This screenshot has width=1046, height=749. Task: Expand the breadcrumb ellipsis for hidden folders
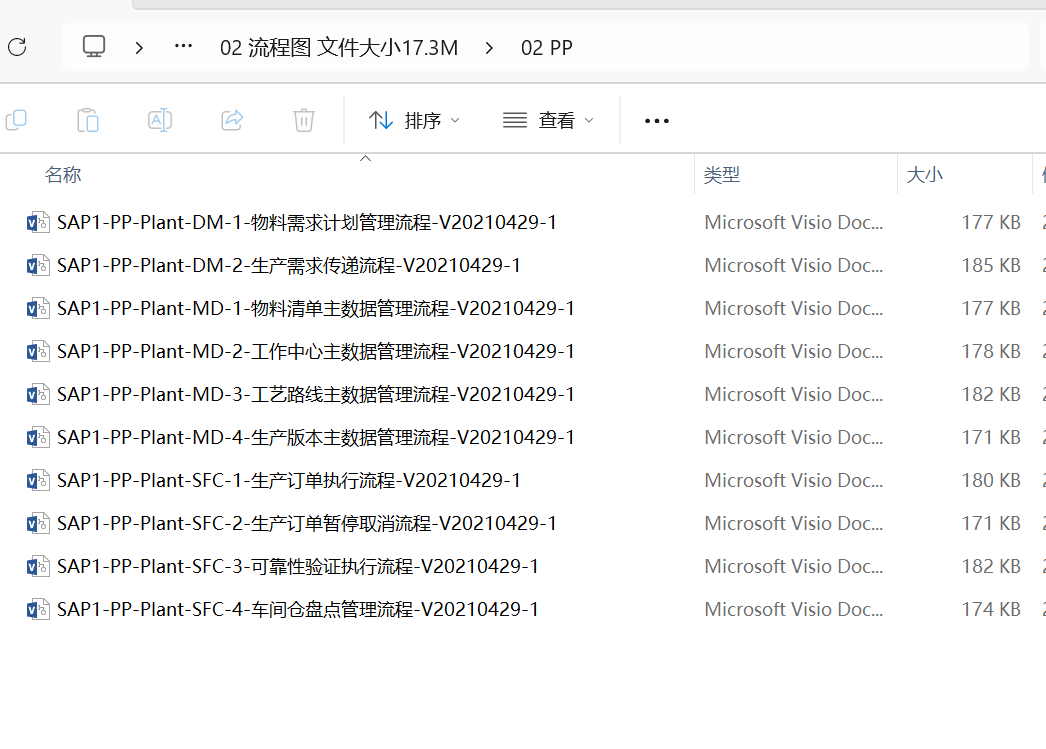(x=183, y=47)
